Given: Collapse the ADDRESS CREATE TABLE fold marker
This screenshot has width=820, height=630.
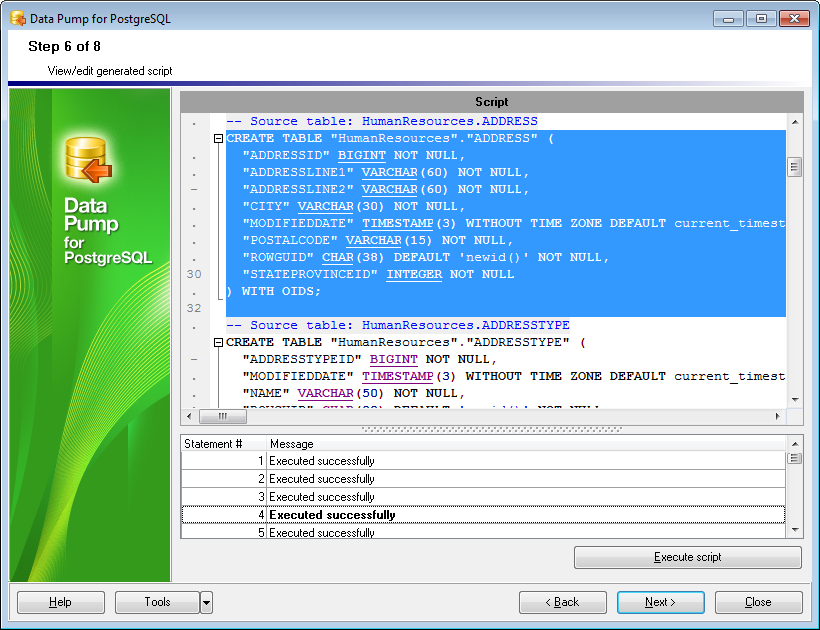Looking at the screenshot, I should click(x=218, y=139).
